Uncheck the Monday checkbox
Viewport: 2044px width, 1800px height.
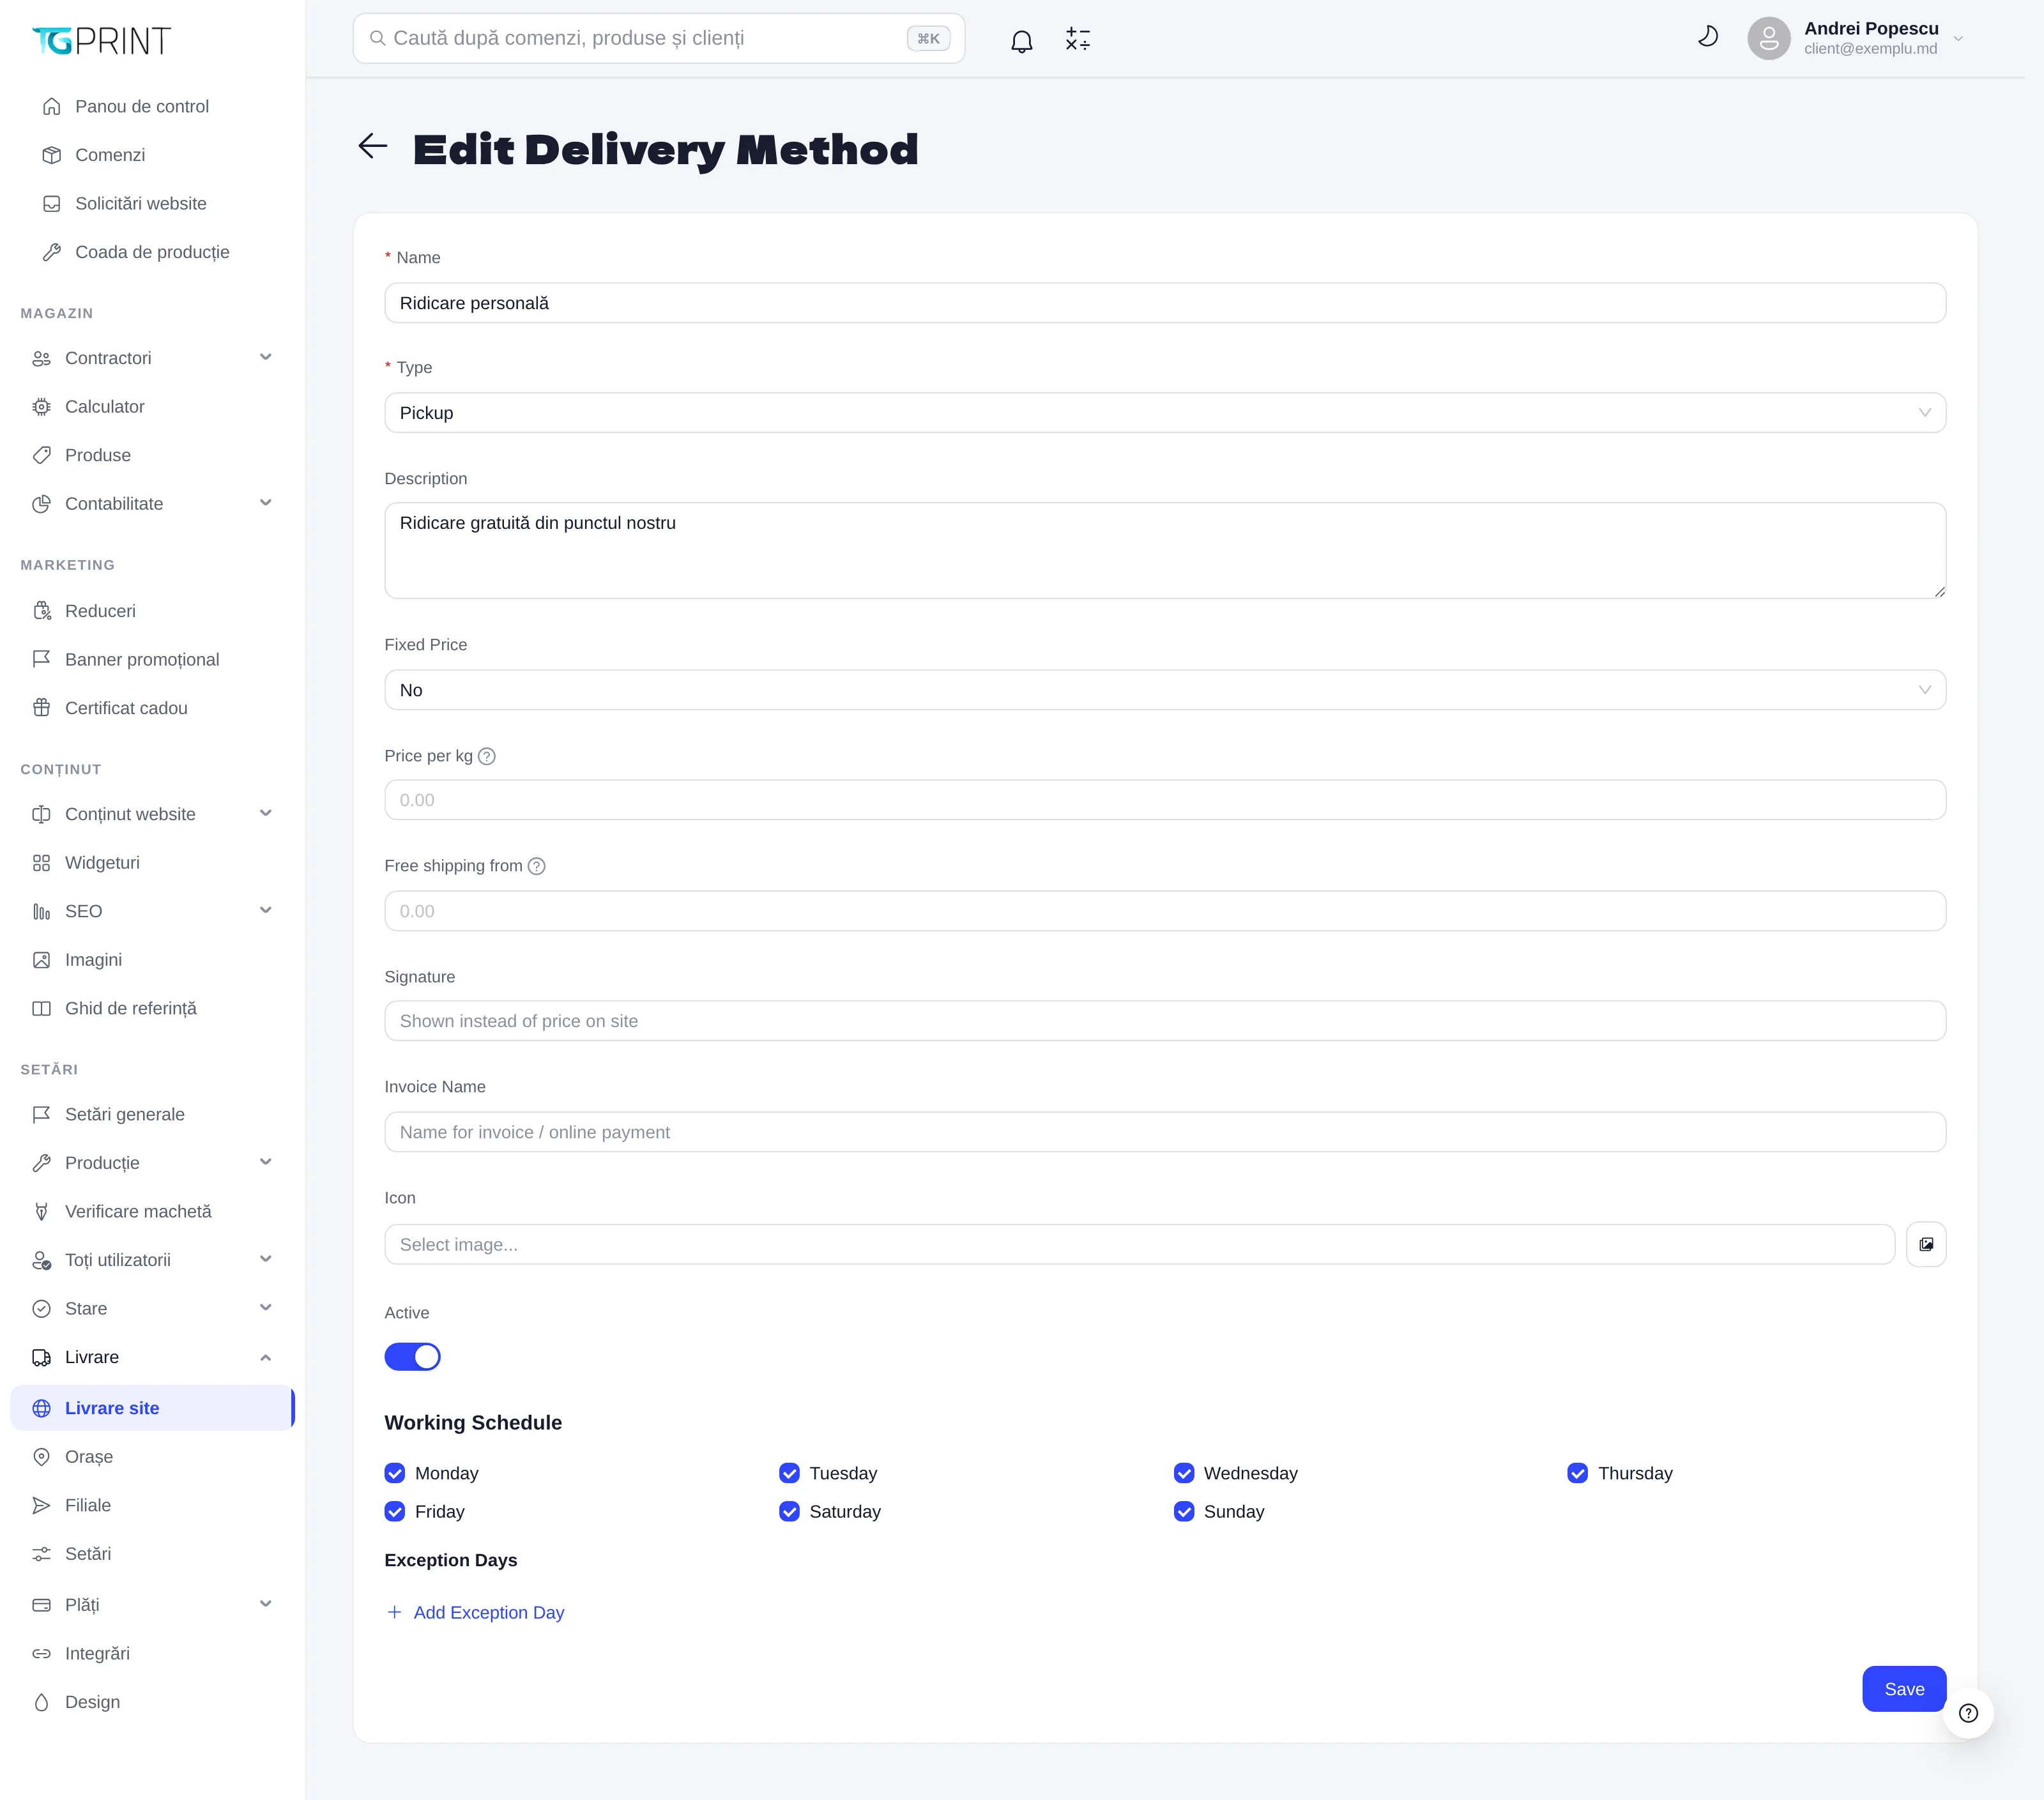395,1473
